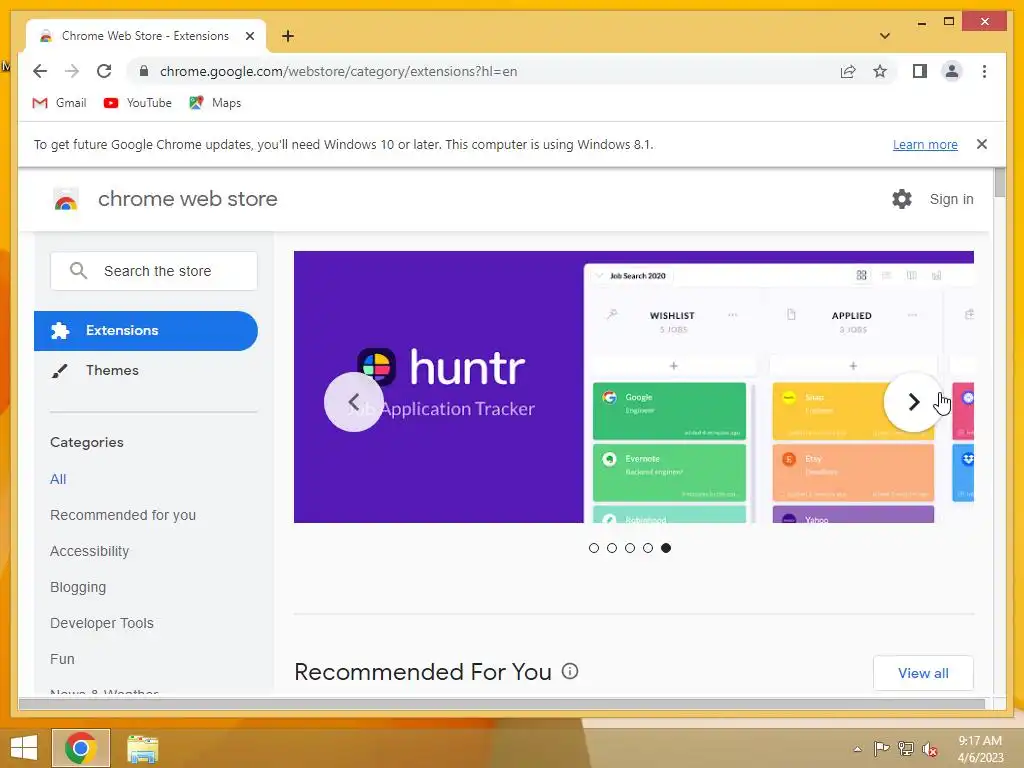Screen dimensions: 1024x768
Task: Open the YouTube bookmark
Action: 138,103
